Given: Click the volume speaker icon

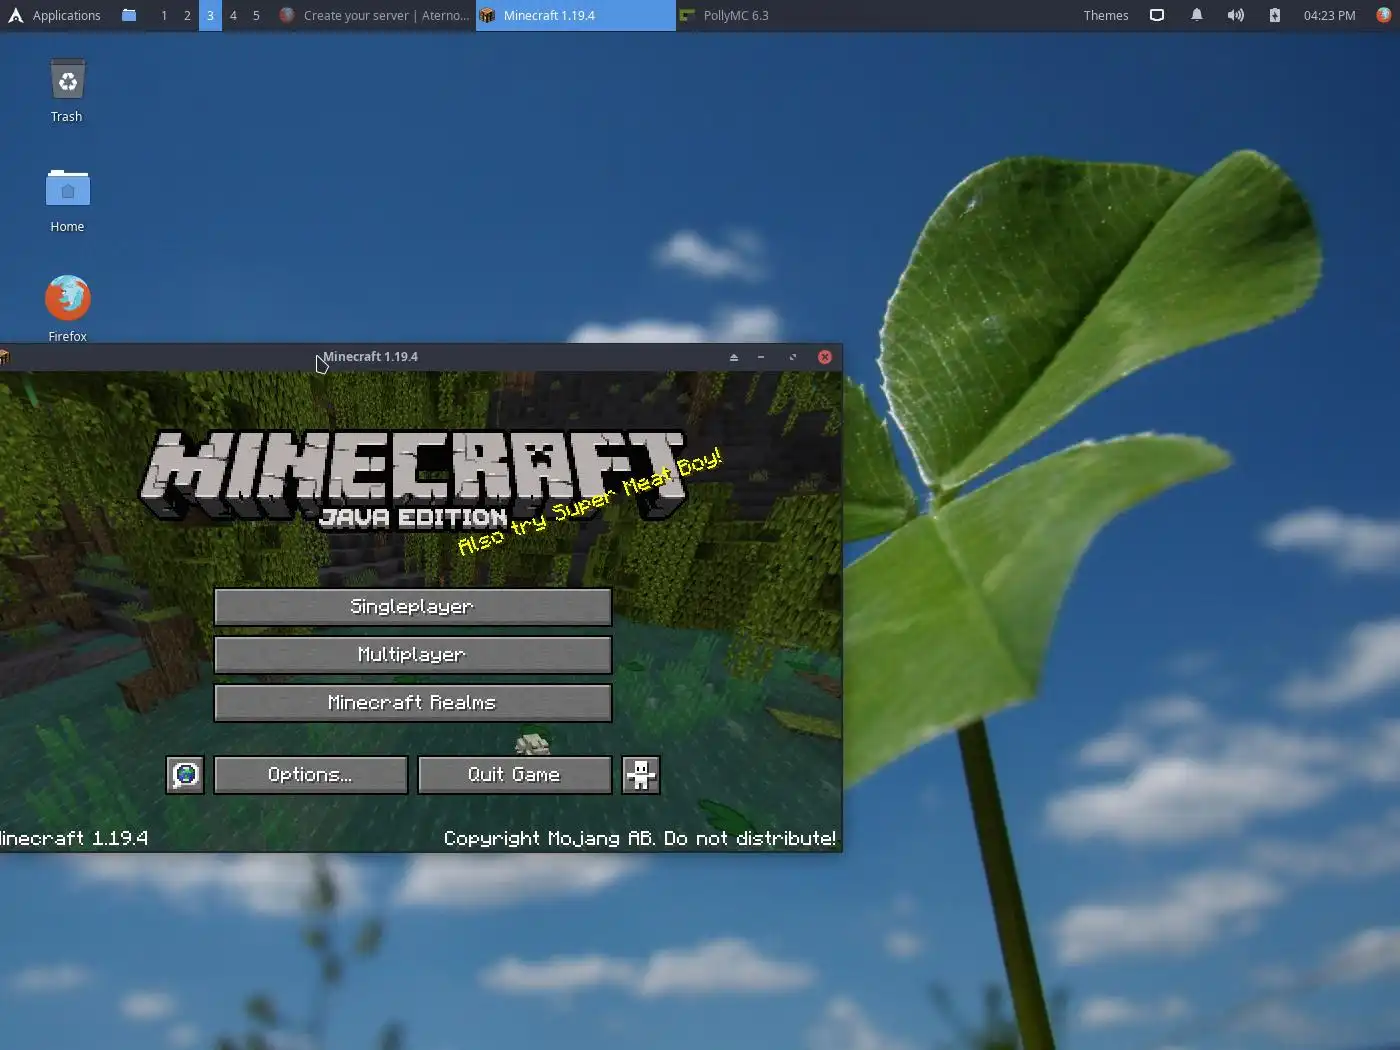Looking at the screenshot, I should click(1235, 15).
